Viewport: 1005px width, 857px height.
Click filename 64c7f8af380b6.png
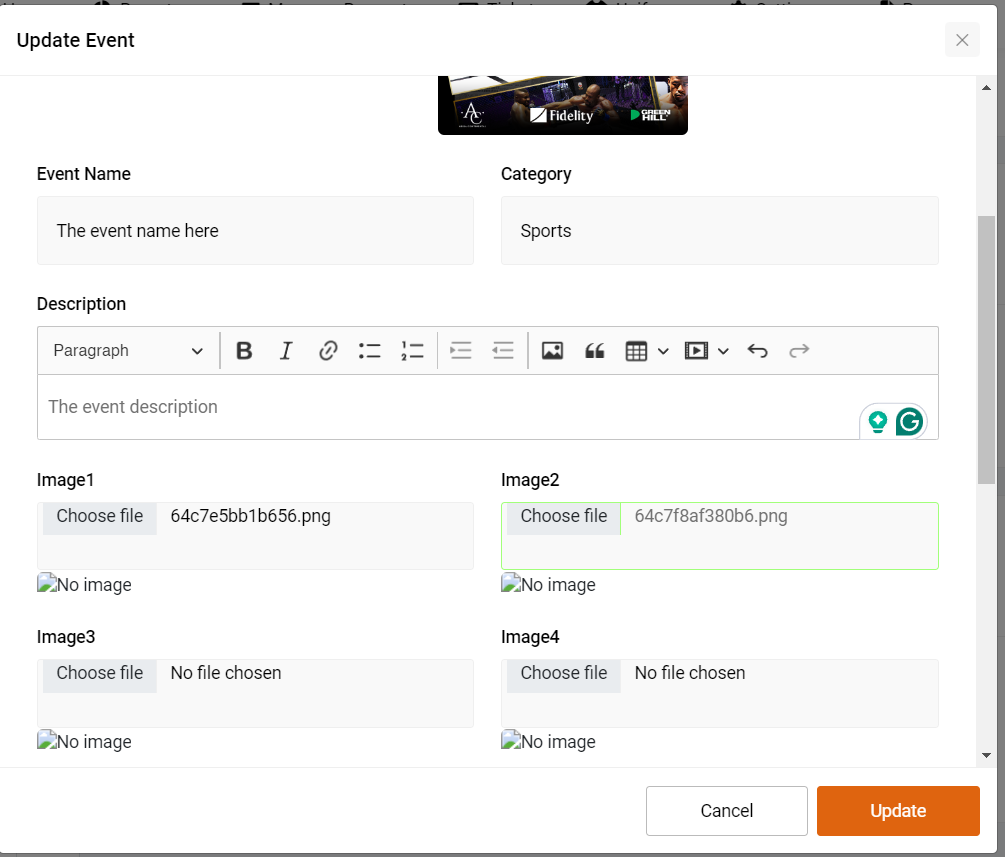pyautogui.click(x=711, y=517)
